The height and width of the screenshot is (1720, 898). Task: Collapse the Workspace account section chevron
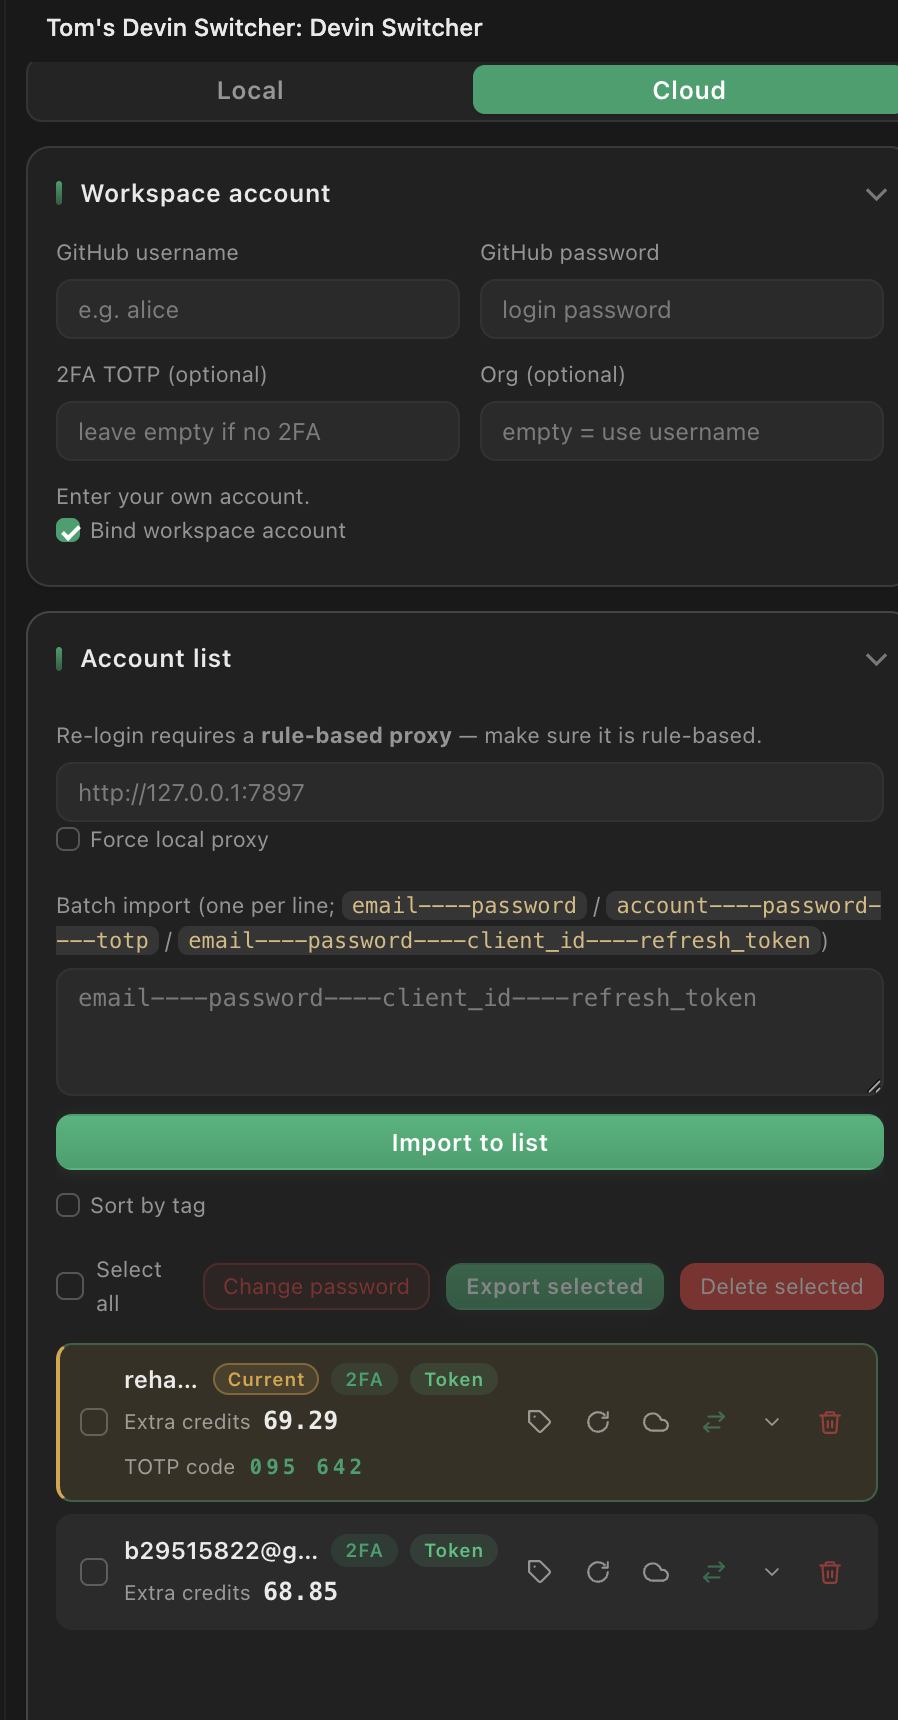[x=876, y=194]
